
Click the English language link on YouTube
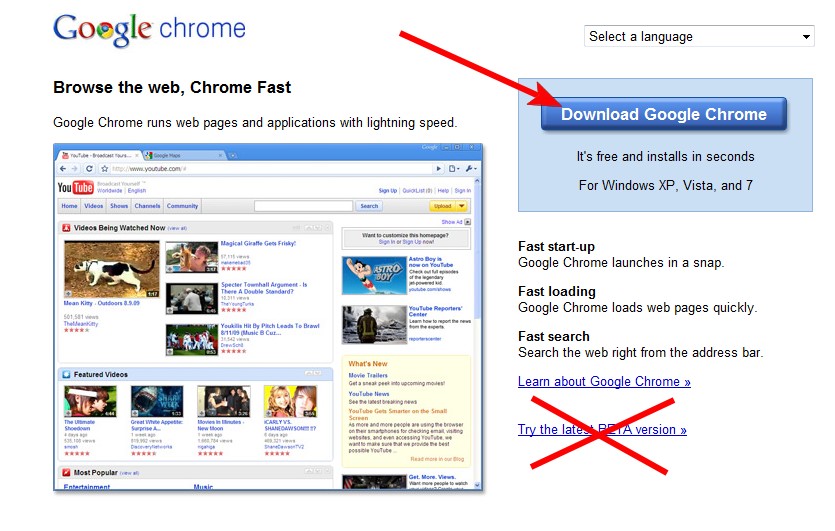coord(137,191)
